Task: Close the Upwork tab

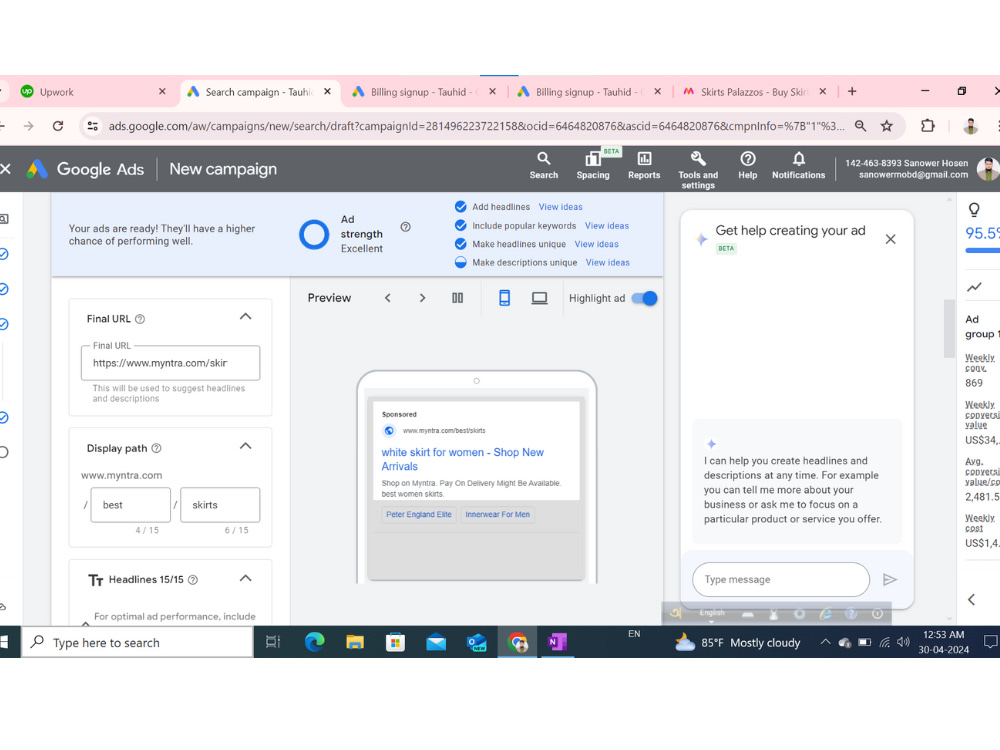Action: coord(162,91)
